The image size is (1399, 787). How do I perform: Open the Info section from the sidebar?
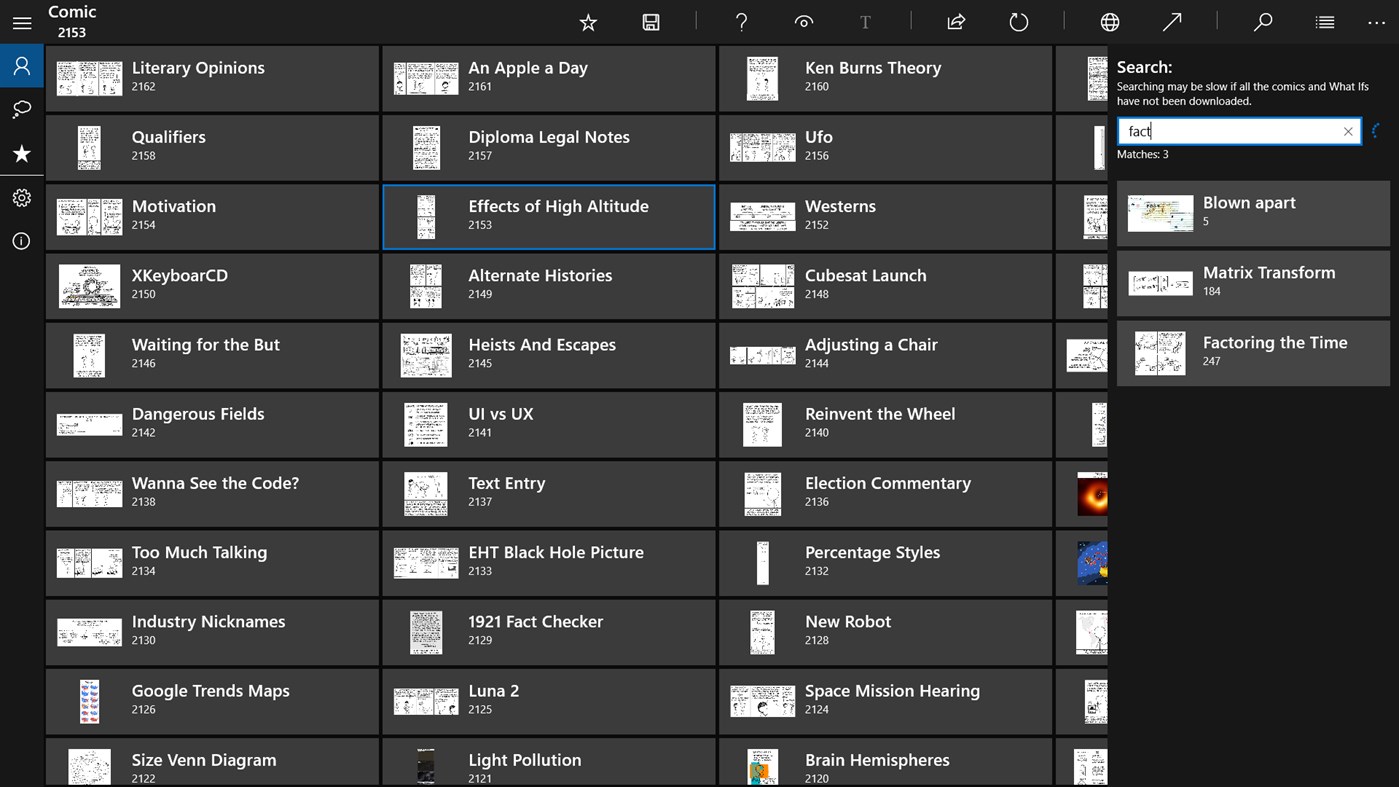click(21, 240)
